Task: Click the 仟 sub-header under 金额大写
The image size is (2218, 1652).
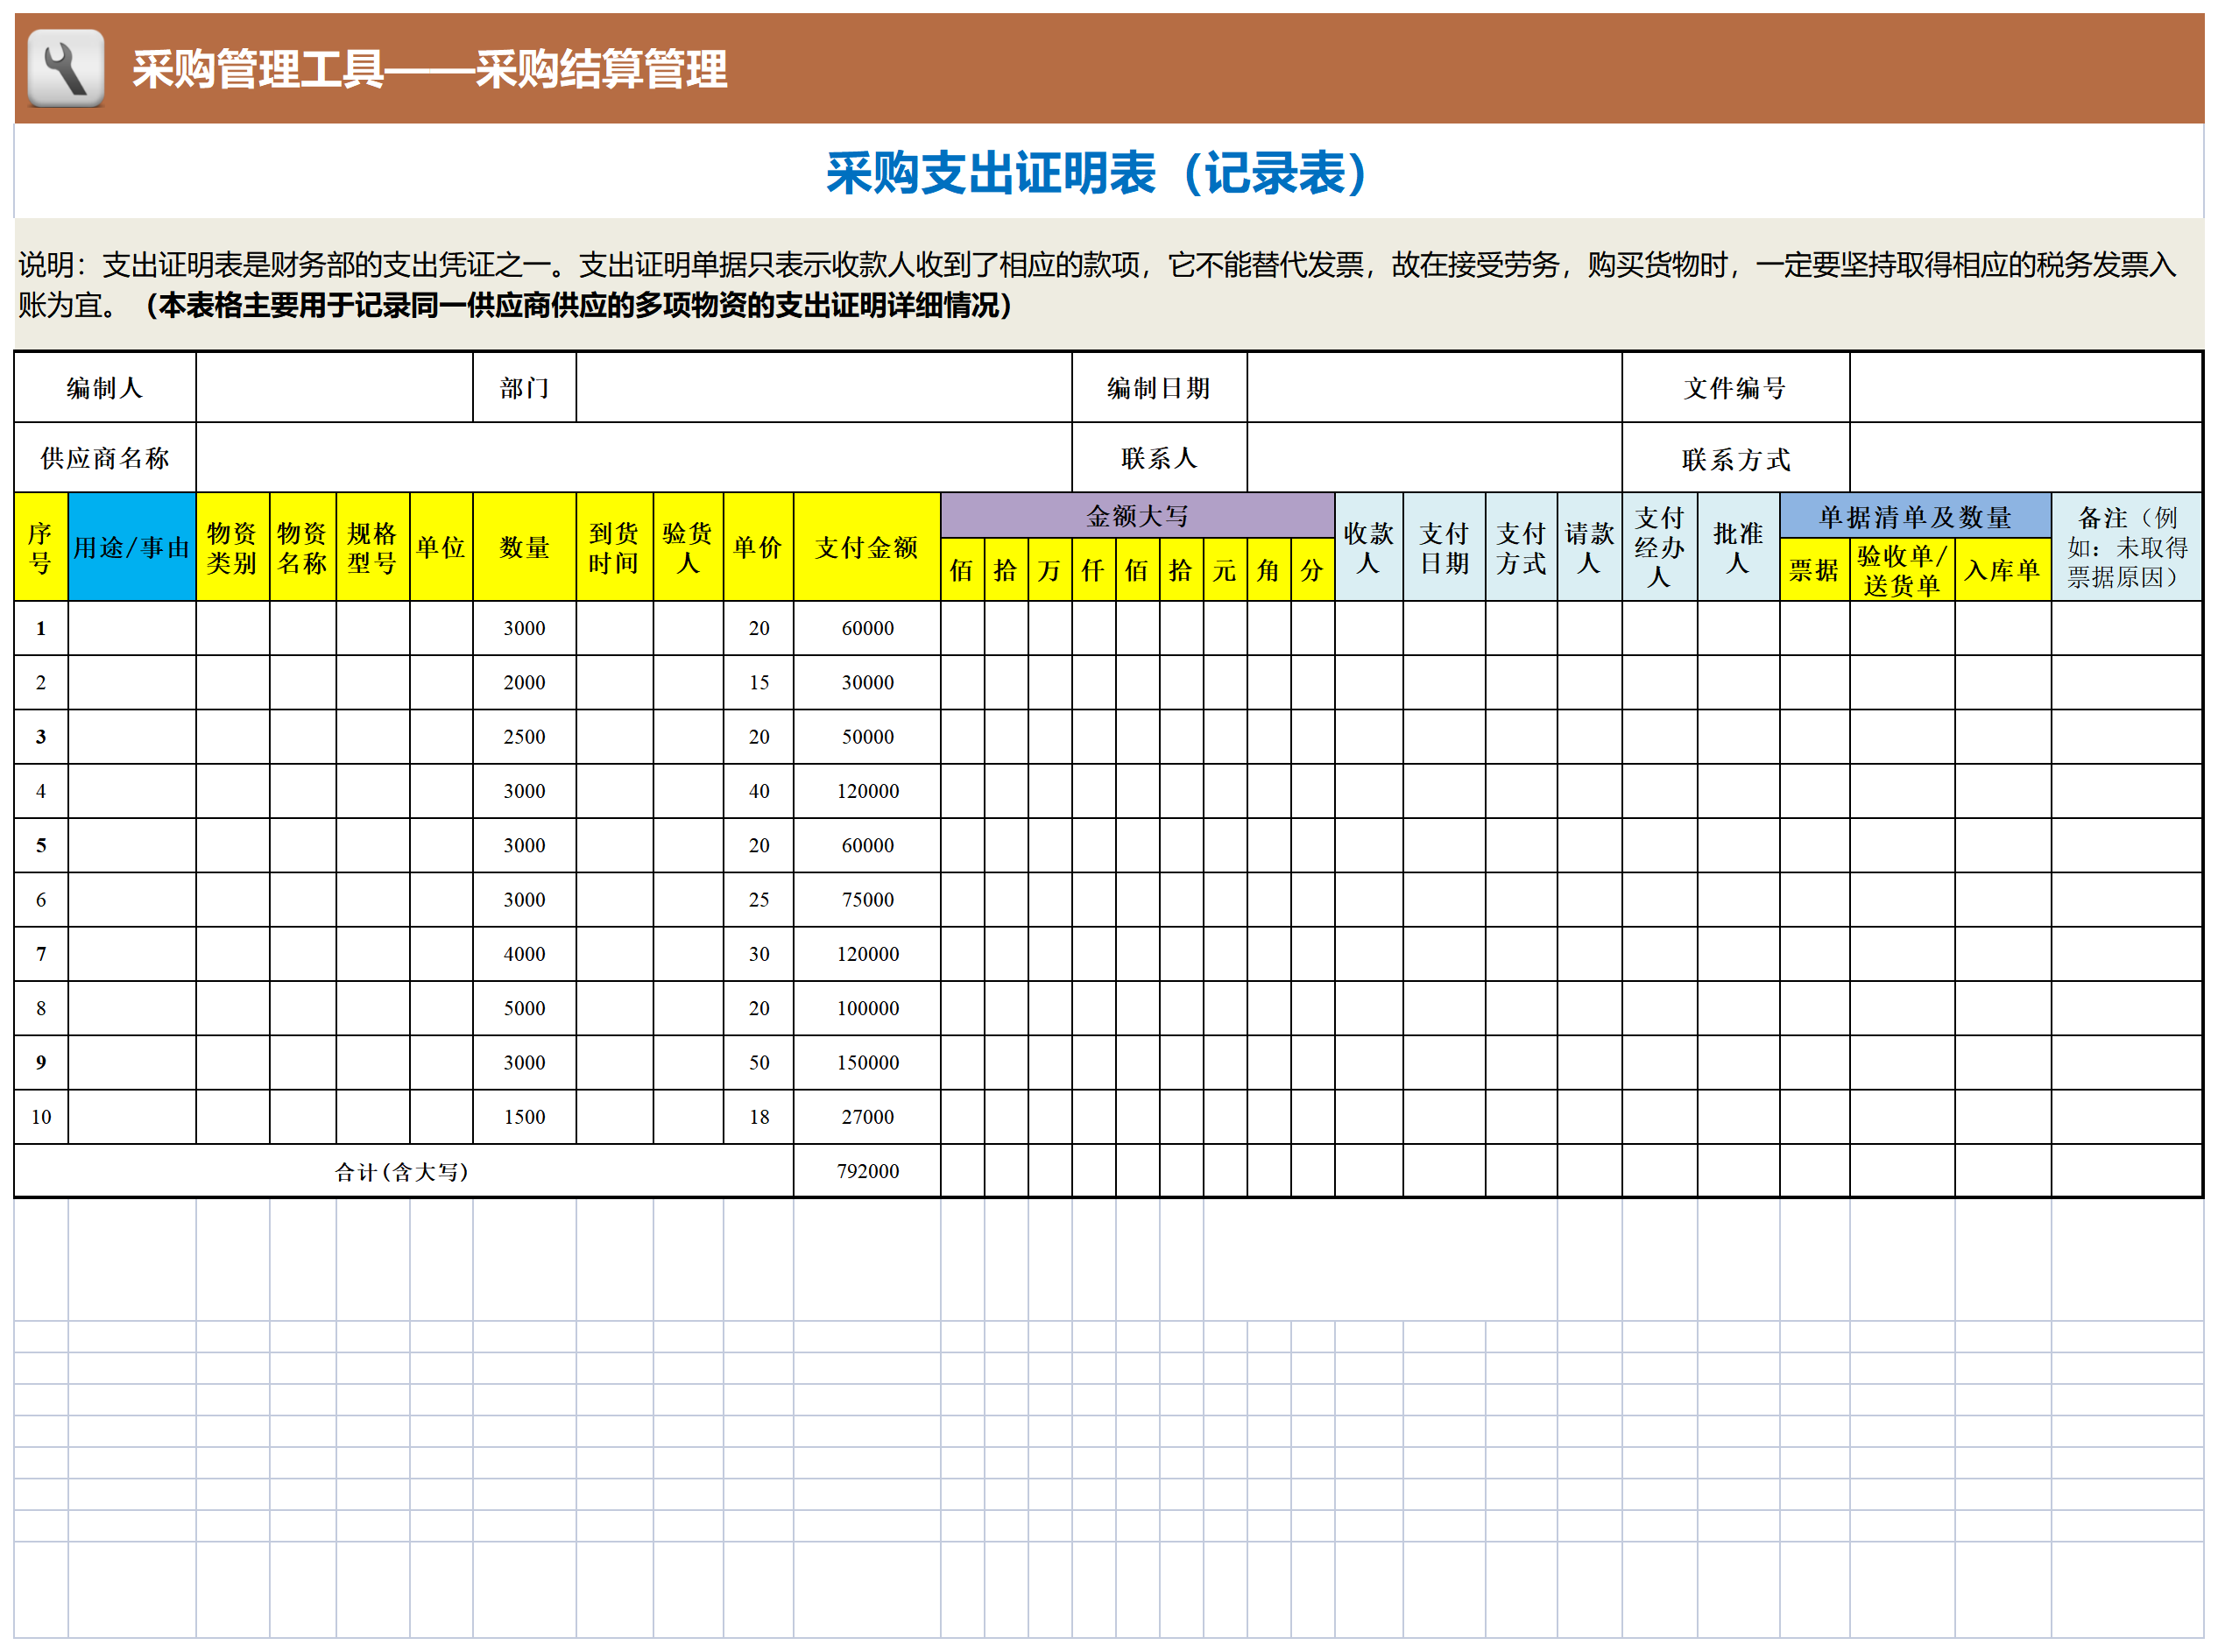Action: pyautogui.click(x=1093, y=569)
